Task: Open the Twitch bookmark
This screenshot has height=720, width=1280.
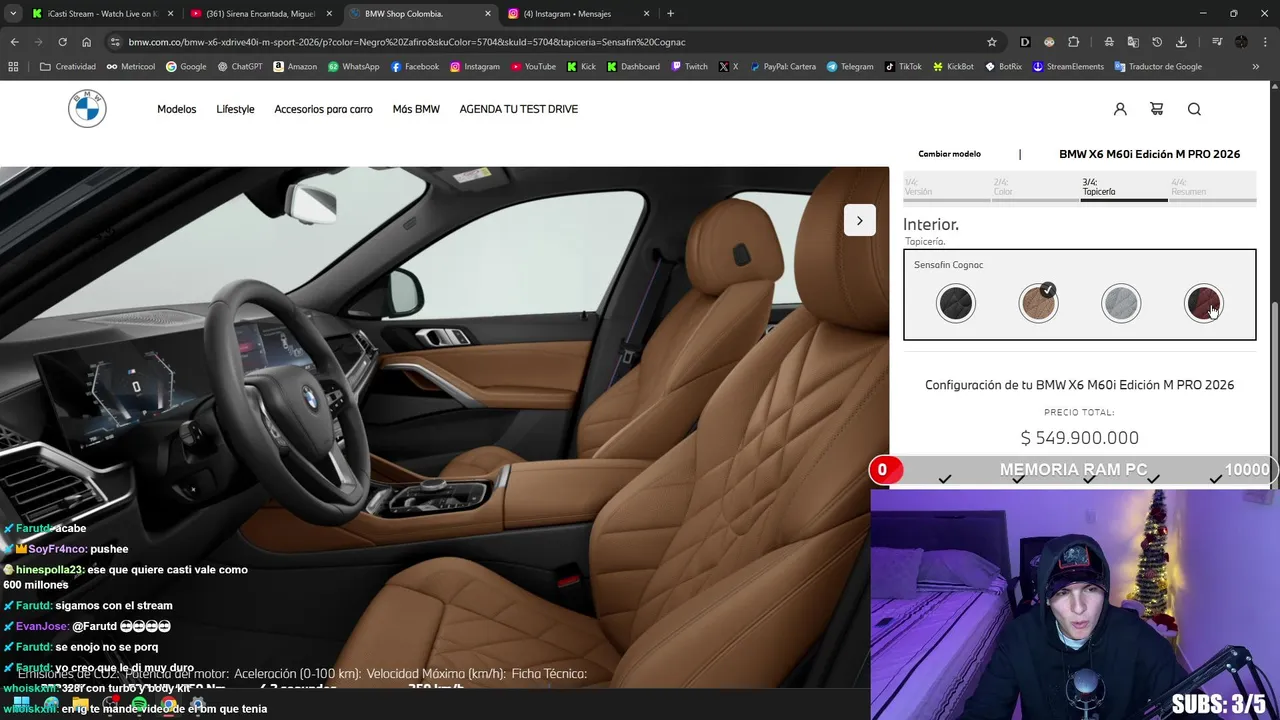Action: (689, 67)
